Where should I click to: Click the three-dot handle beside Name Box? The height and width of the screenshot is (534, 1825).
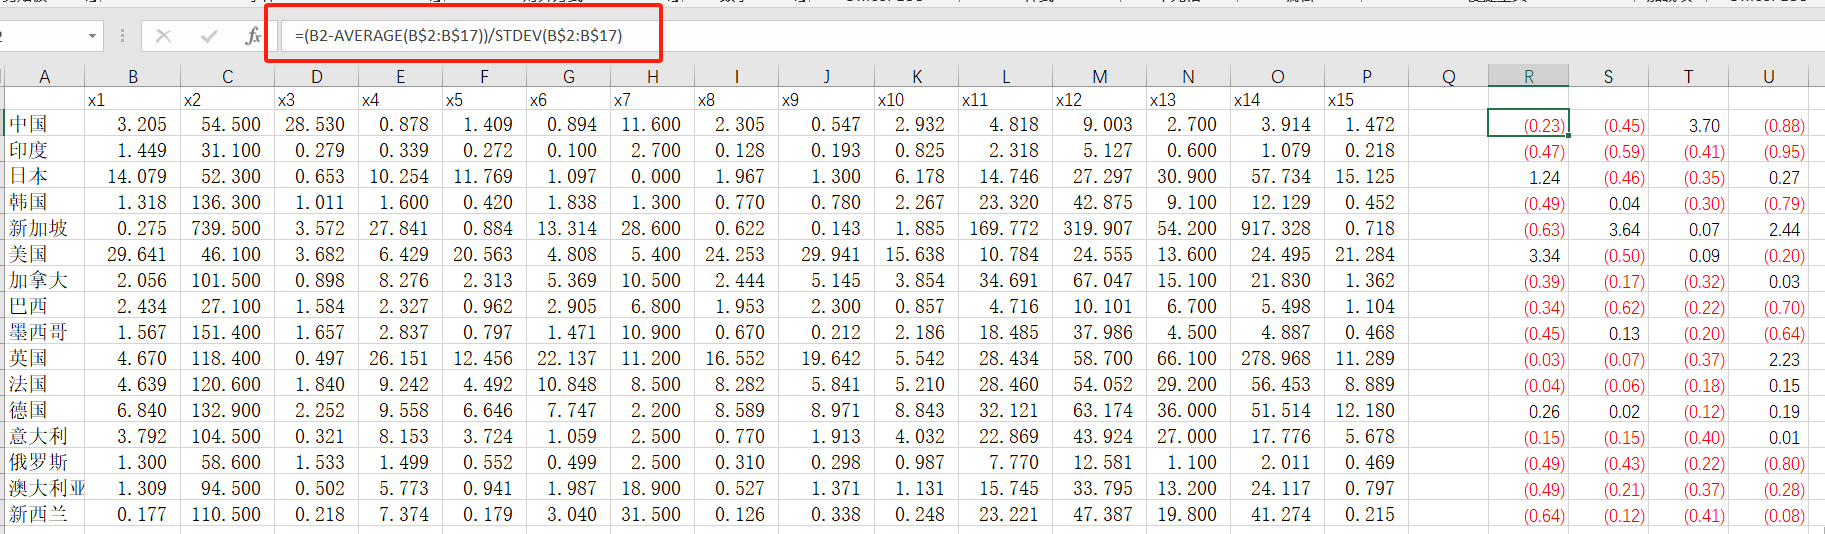tap(123, 36)
